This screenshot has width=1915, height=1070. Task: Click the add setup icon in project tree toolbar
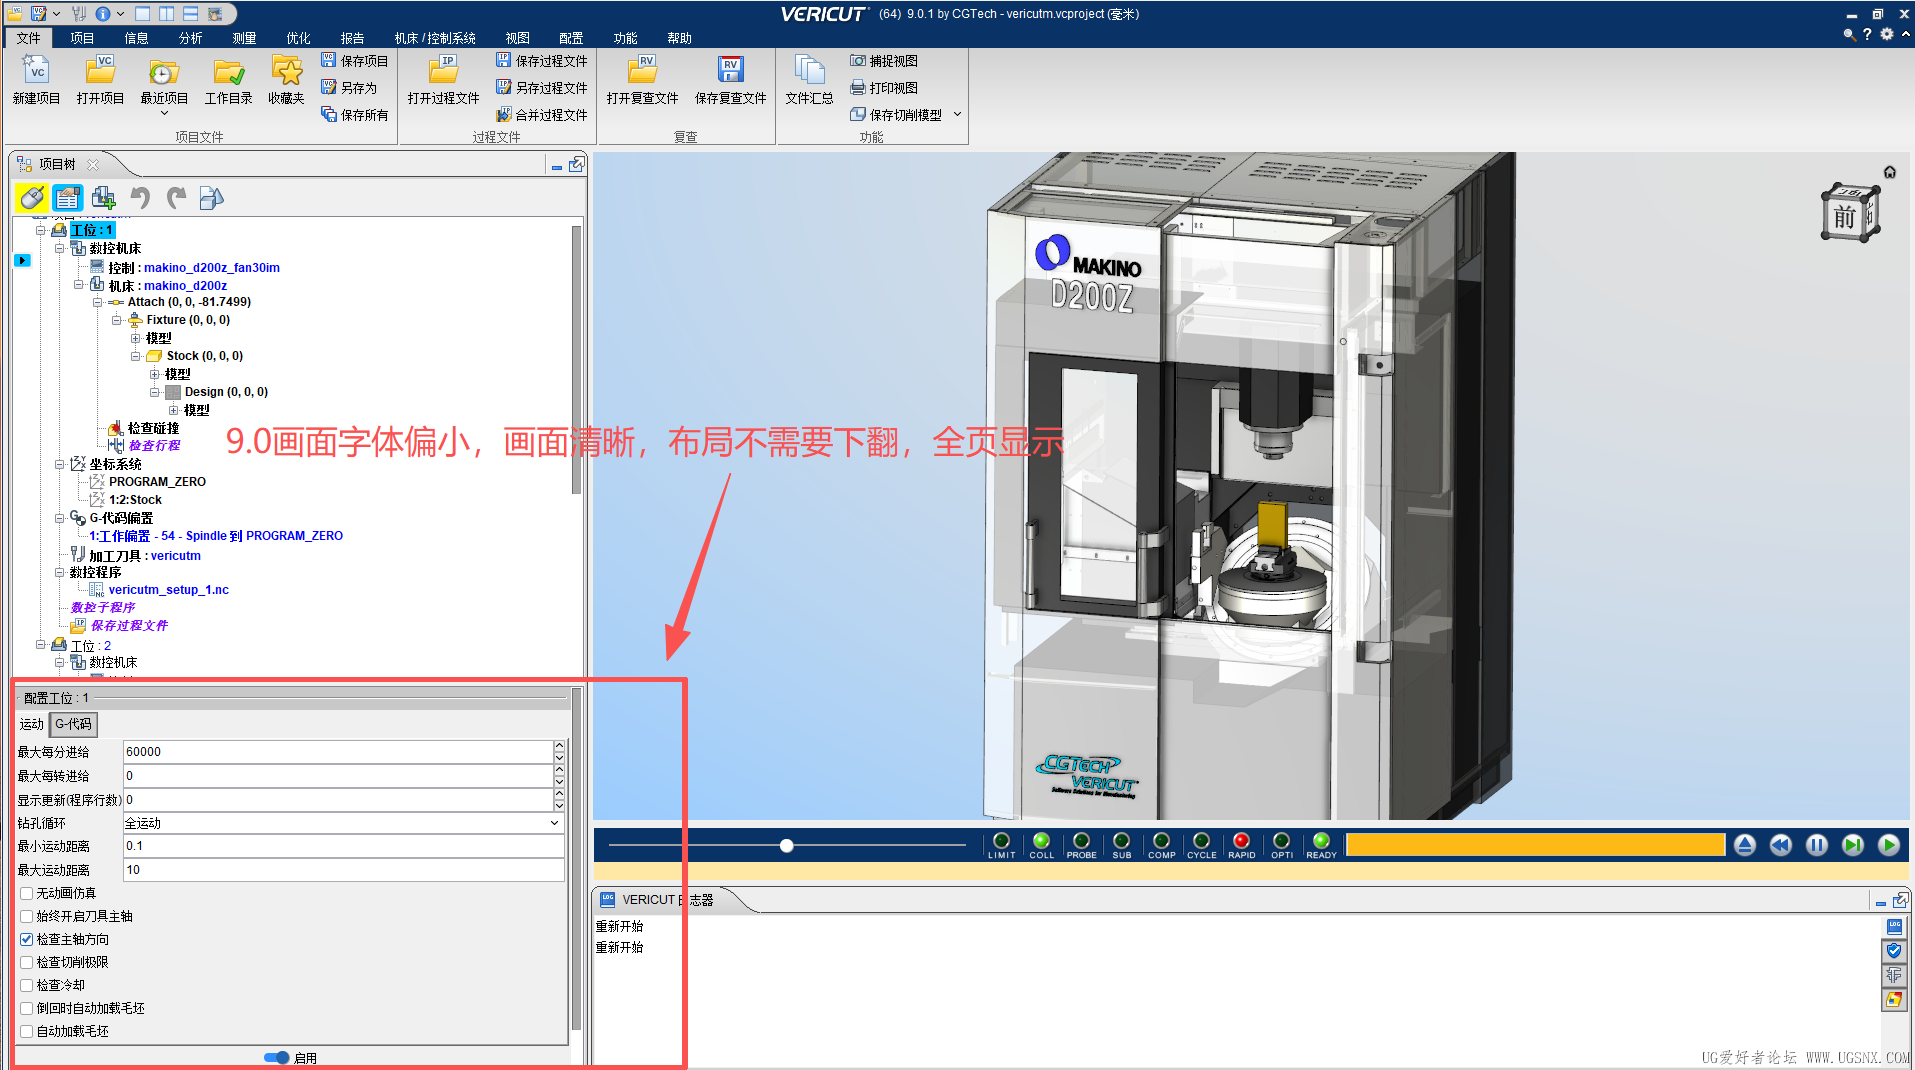(104, 198)
